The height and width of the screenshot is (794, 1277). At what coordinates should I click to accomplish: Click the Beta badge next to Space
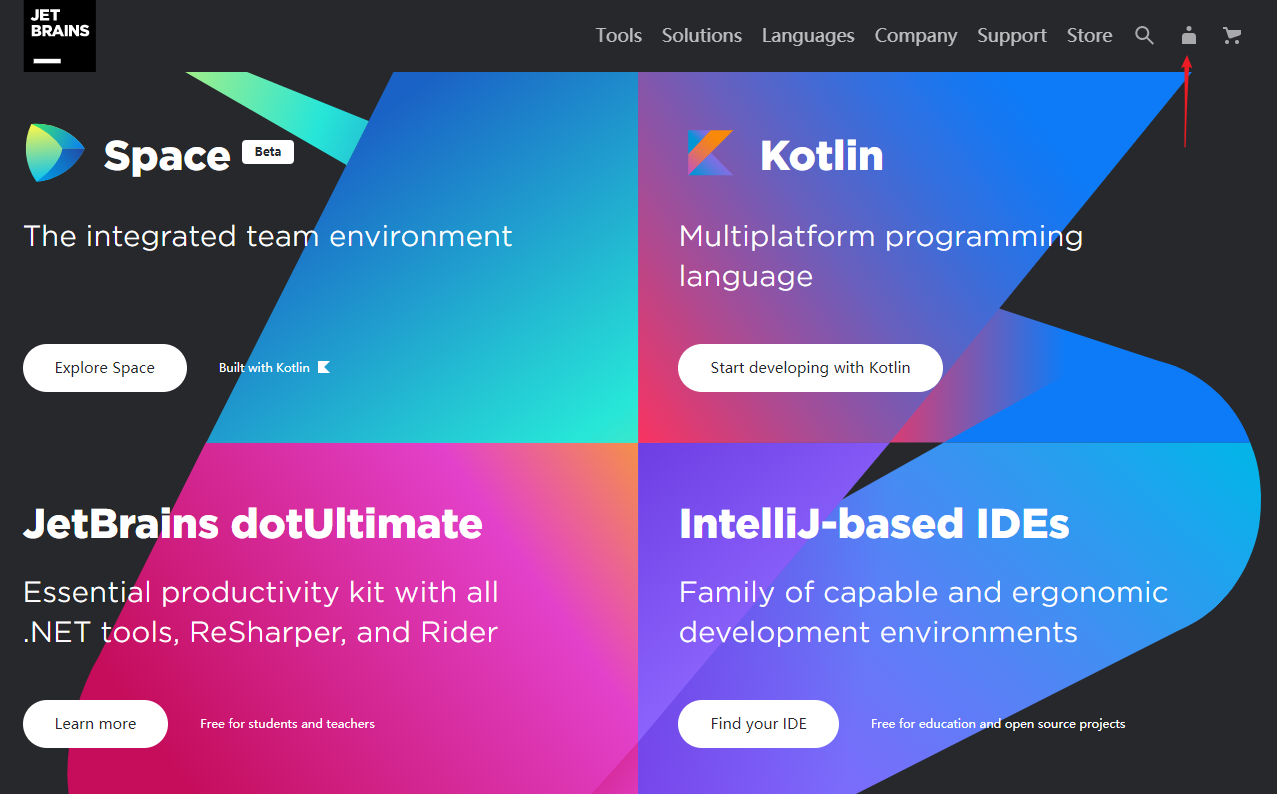coord(268,152)
